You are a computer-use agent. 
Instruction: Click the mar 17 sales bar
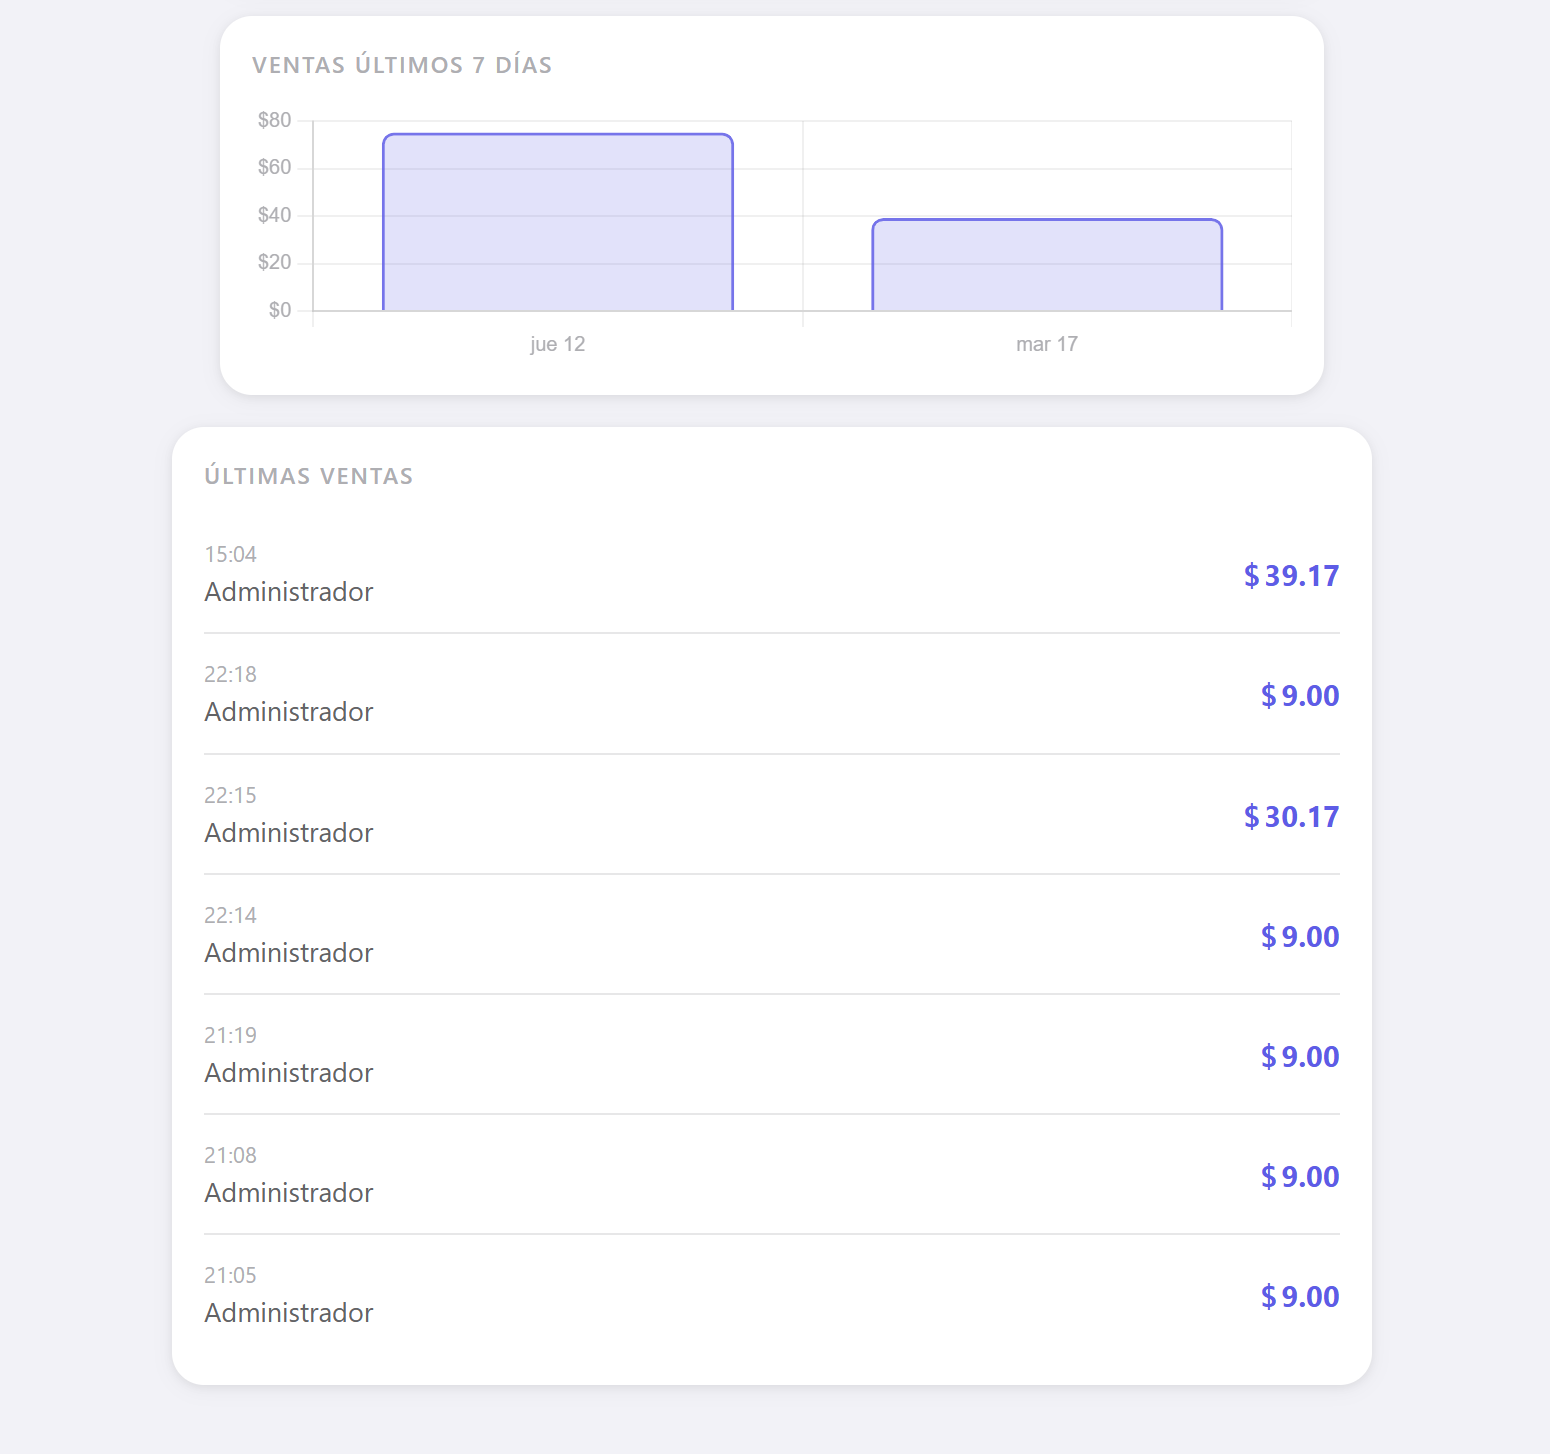(x=1046, y=265)
